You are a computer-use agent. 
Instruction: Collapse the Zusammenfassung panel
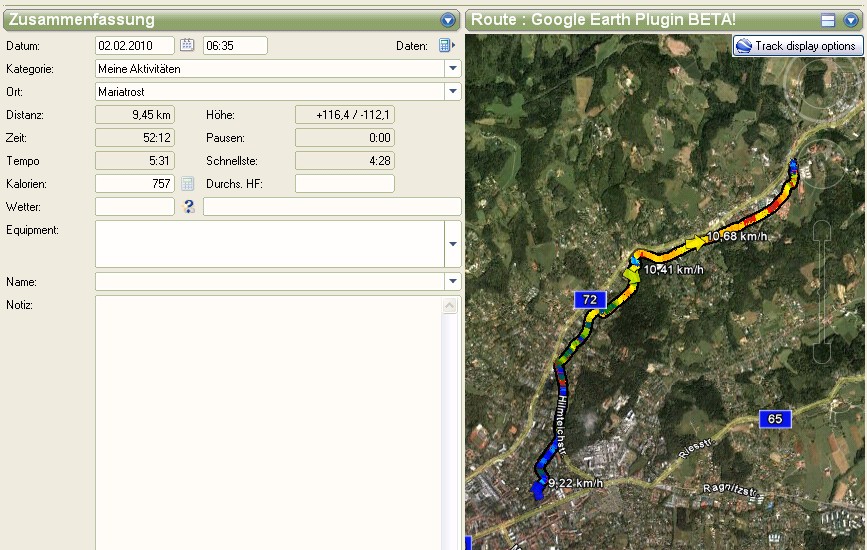[448, 20]
